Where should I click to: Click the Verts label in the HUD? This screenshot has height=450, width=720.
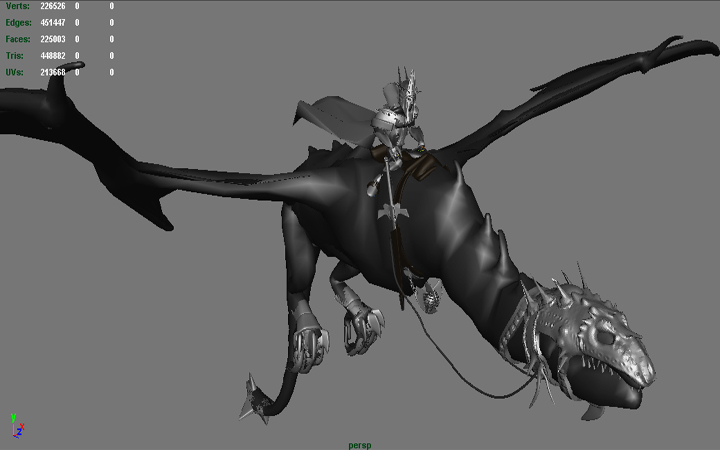[x=17, y=6]
